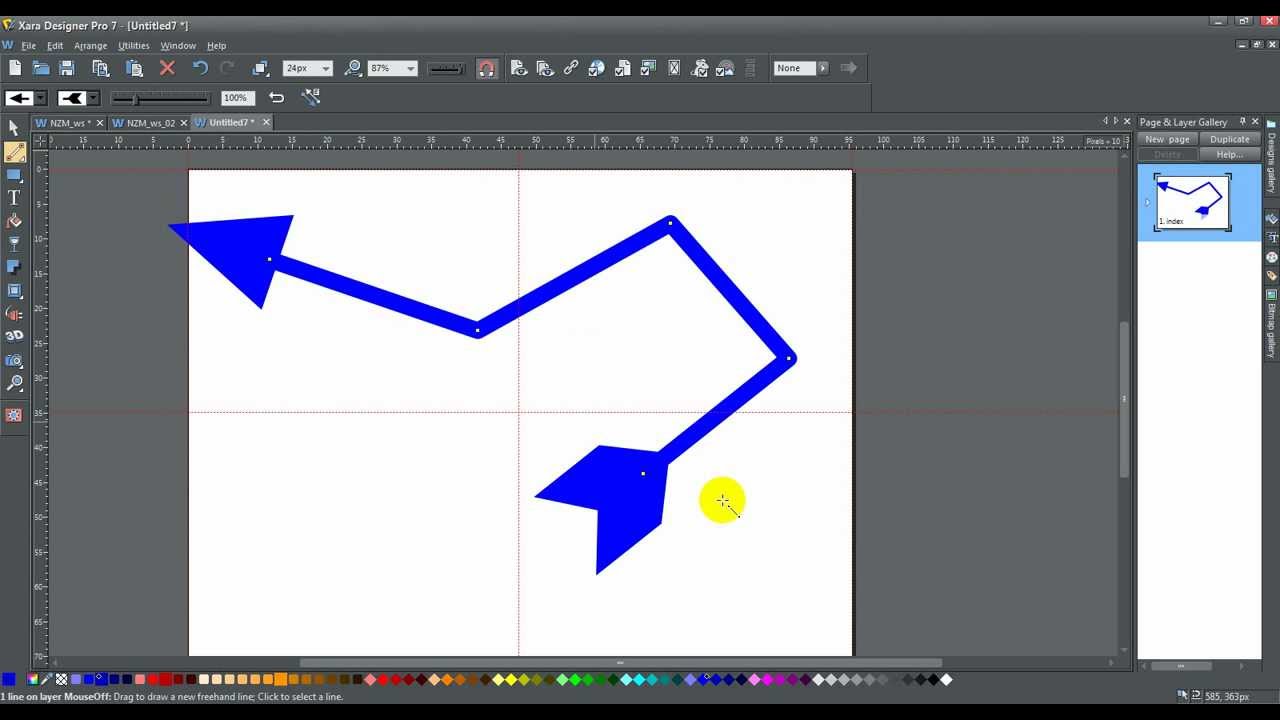
Task: Select the 1. index page thumbnail
Action: coord(1193,202)
